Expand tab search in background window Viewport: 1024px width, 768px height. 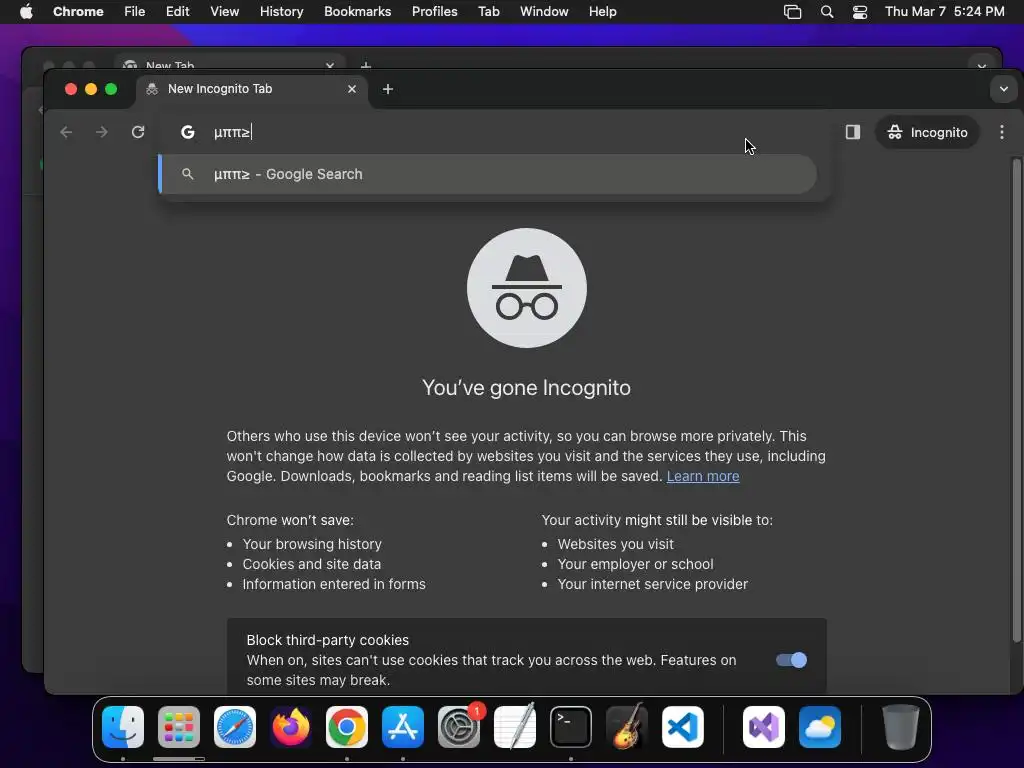(982, 66)
